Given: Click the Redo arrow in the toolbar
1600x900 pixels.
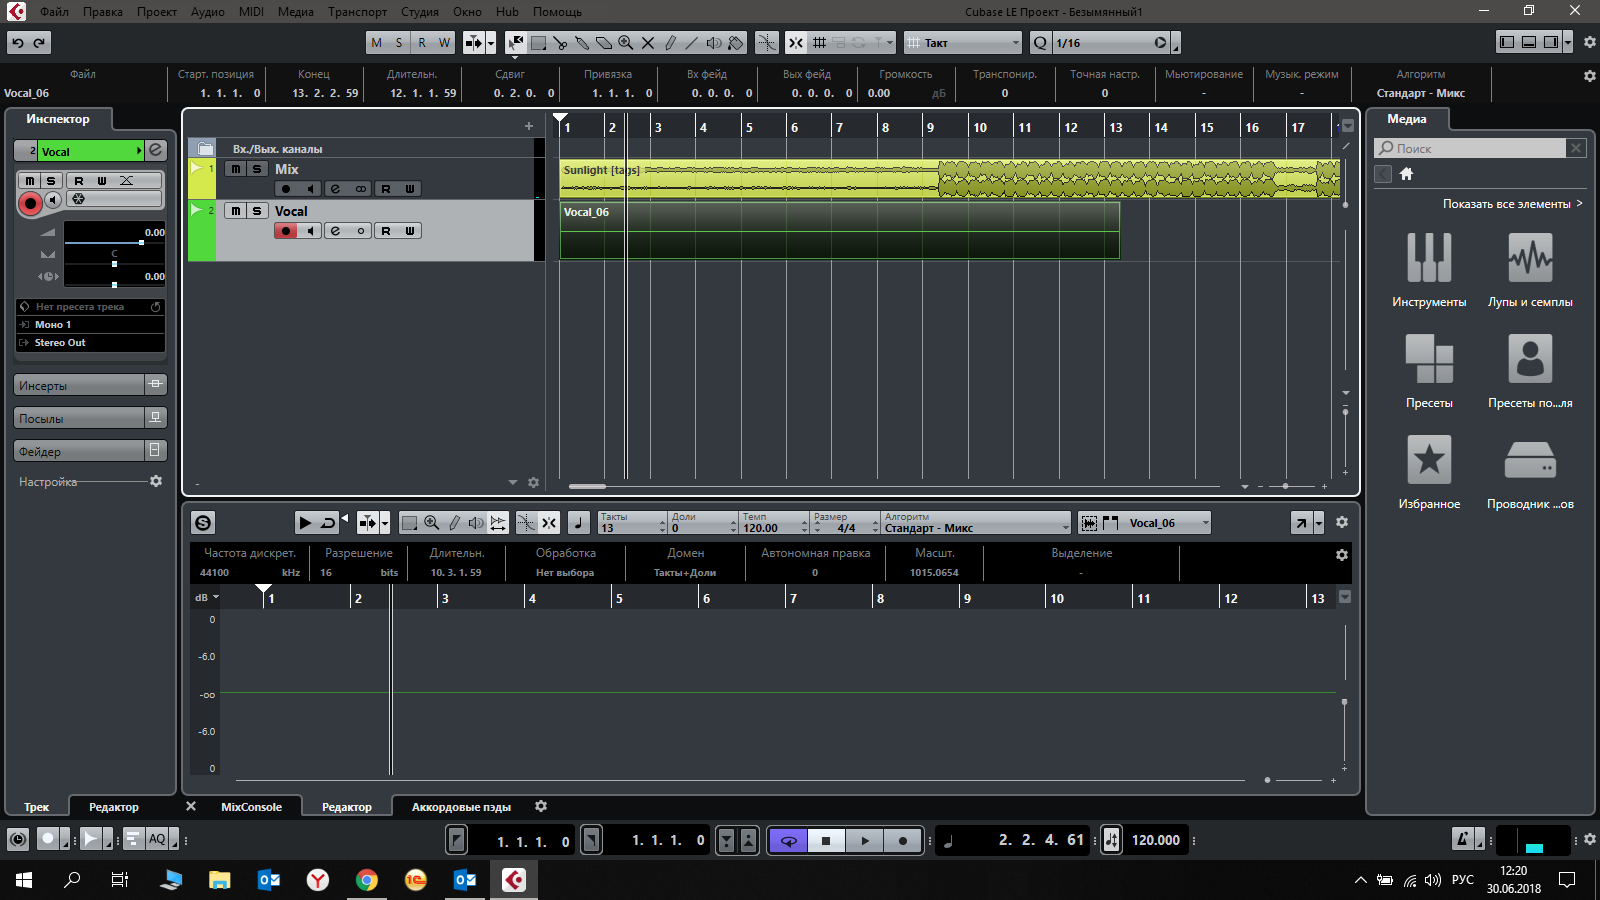Looking at the screenshot, I should pyautogui.click(x=40, y=43).
